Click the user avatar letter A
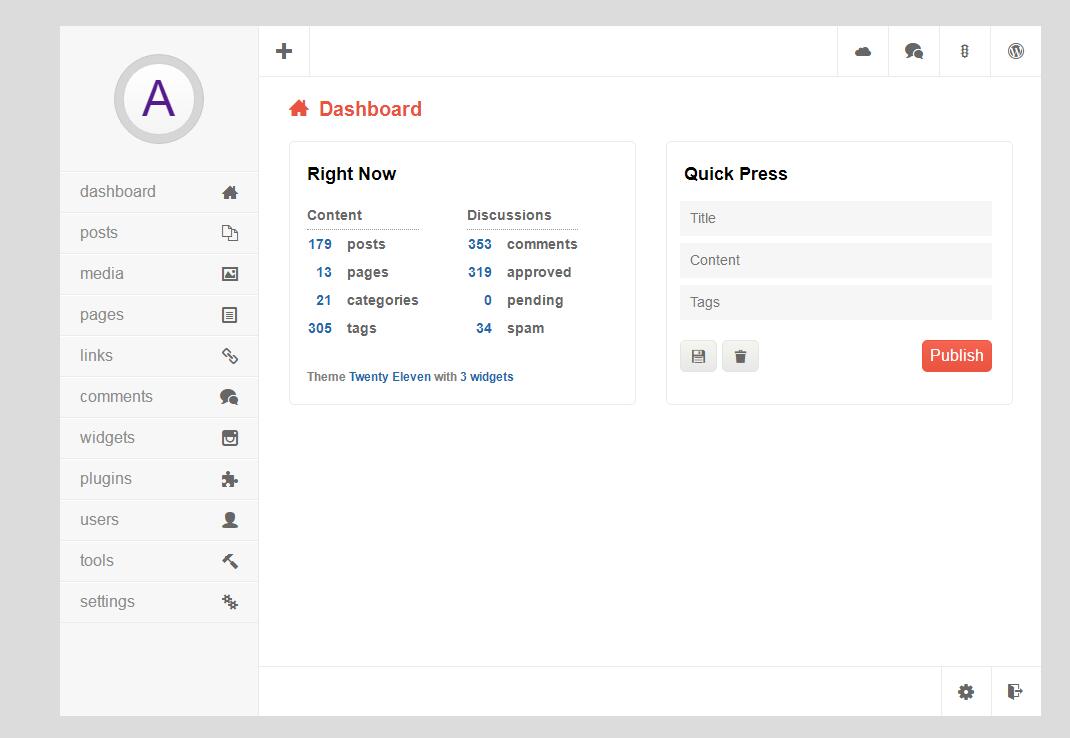Image resolution: width=1070 pixels, height=738 pixels. [x=159, y=99]
